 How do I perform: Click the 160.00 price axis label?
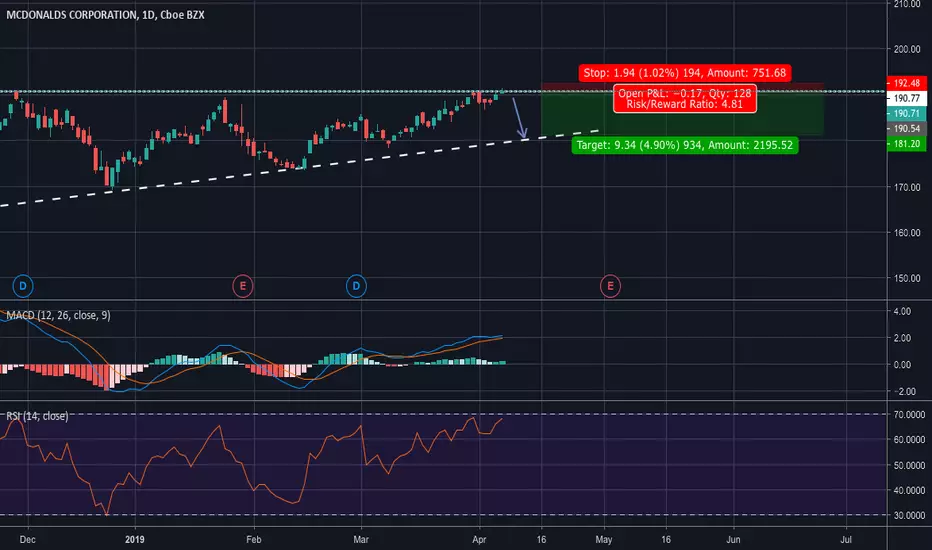click(x=907, y=233)
